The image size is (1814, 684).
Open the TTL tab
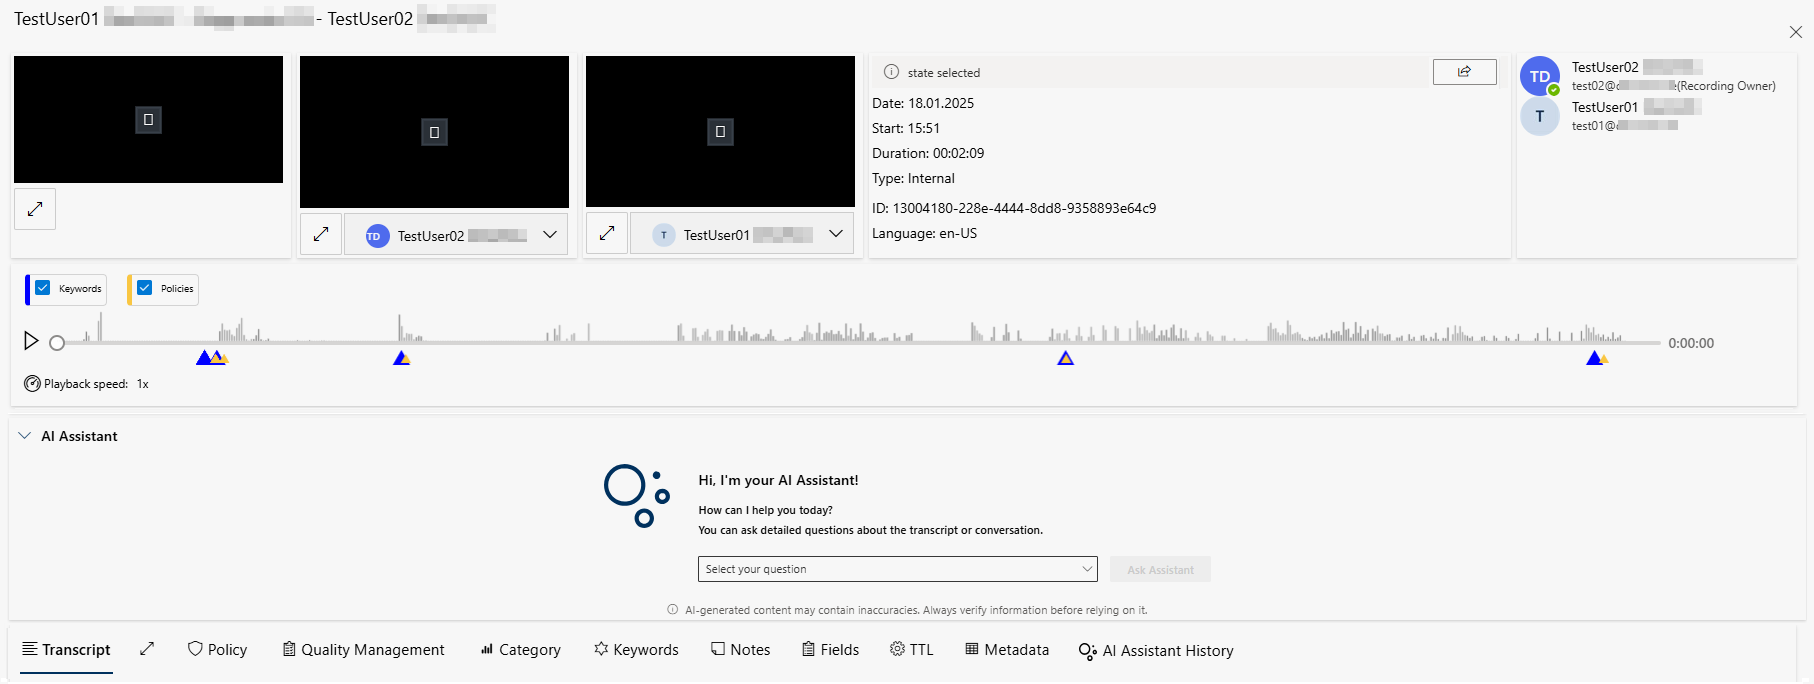pos(911,650)
